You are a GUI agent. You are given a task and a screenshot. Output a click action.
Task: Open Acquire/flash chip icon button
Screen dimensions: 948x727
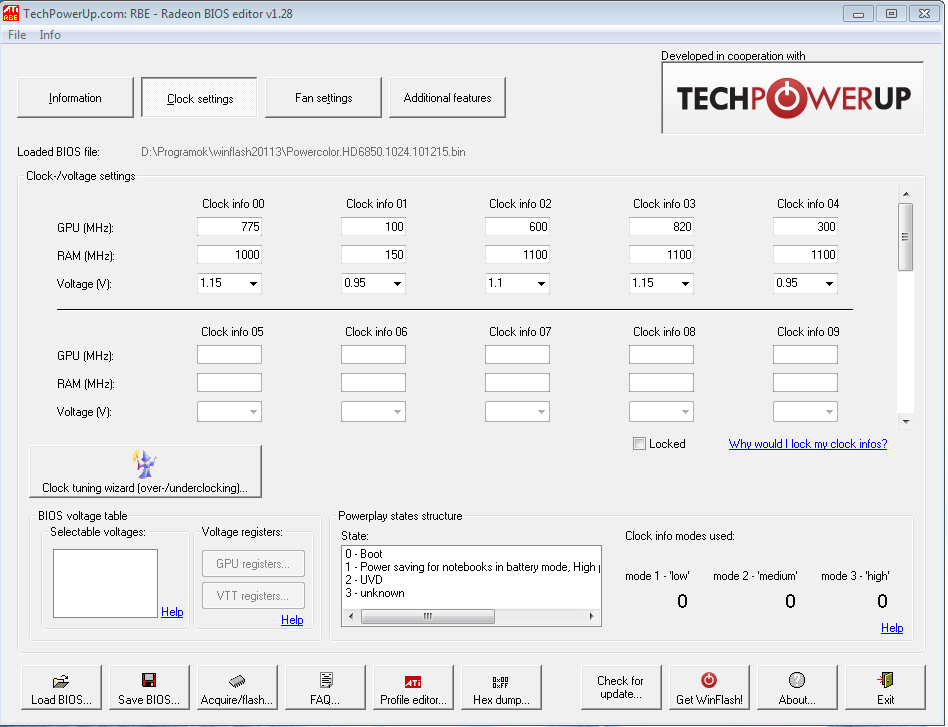(x=237, y=687)
